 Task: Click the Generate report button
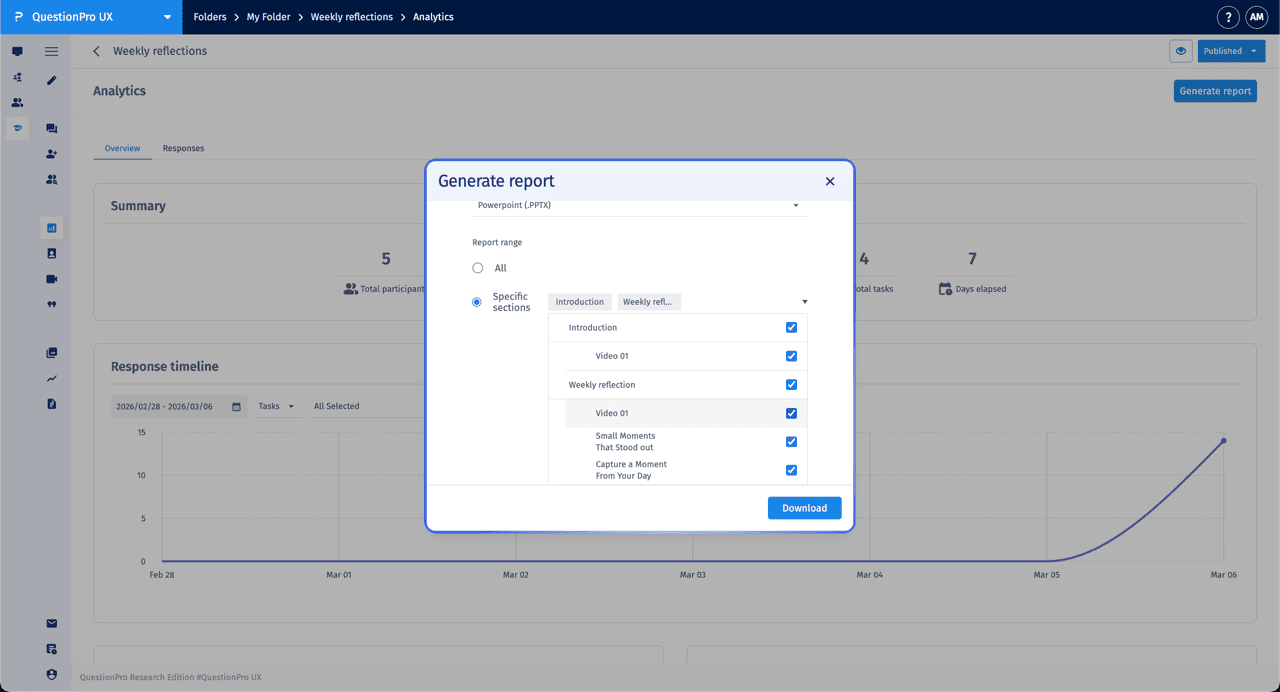click(1215, 90)
